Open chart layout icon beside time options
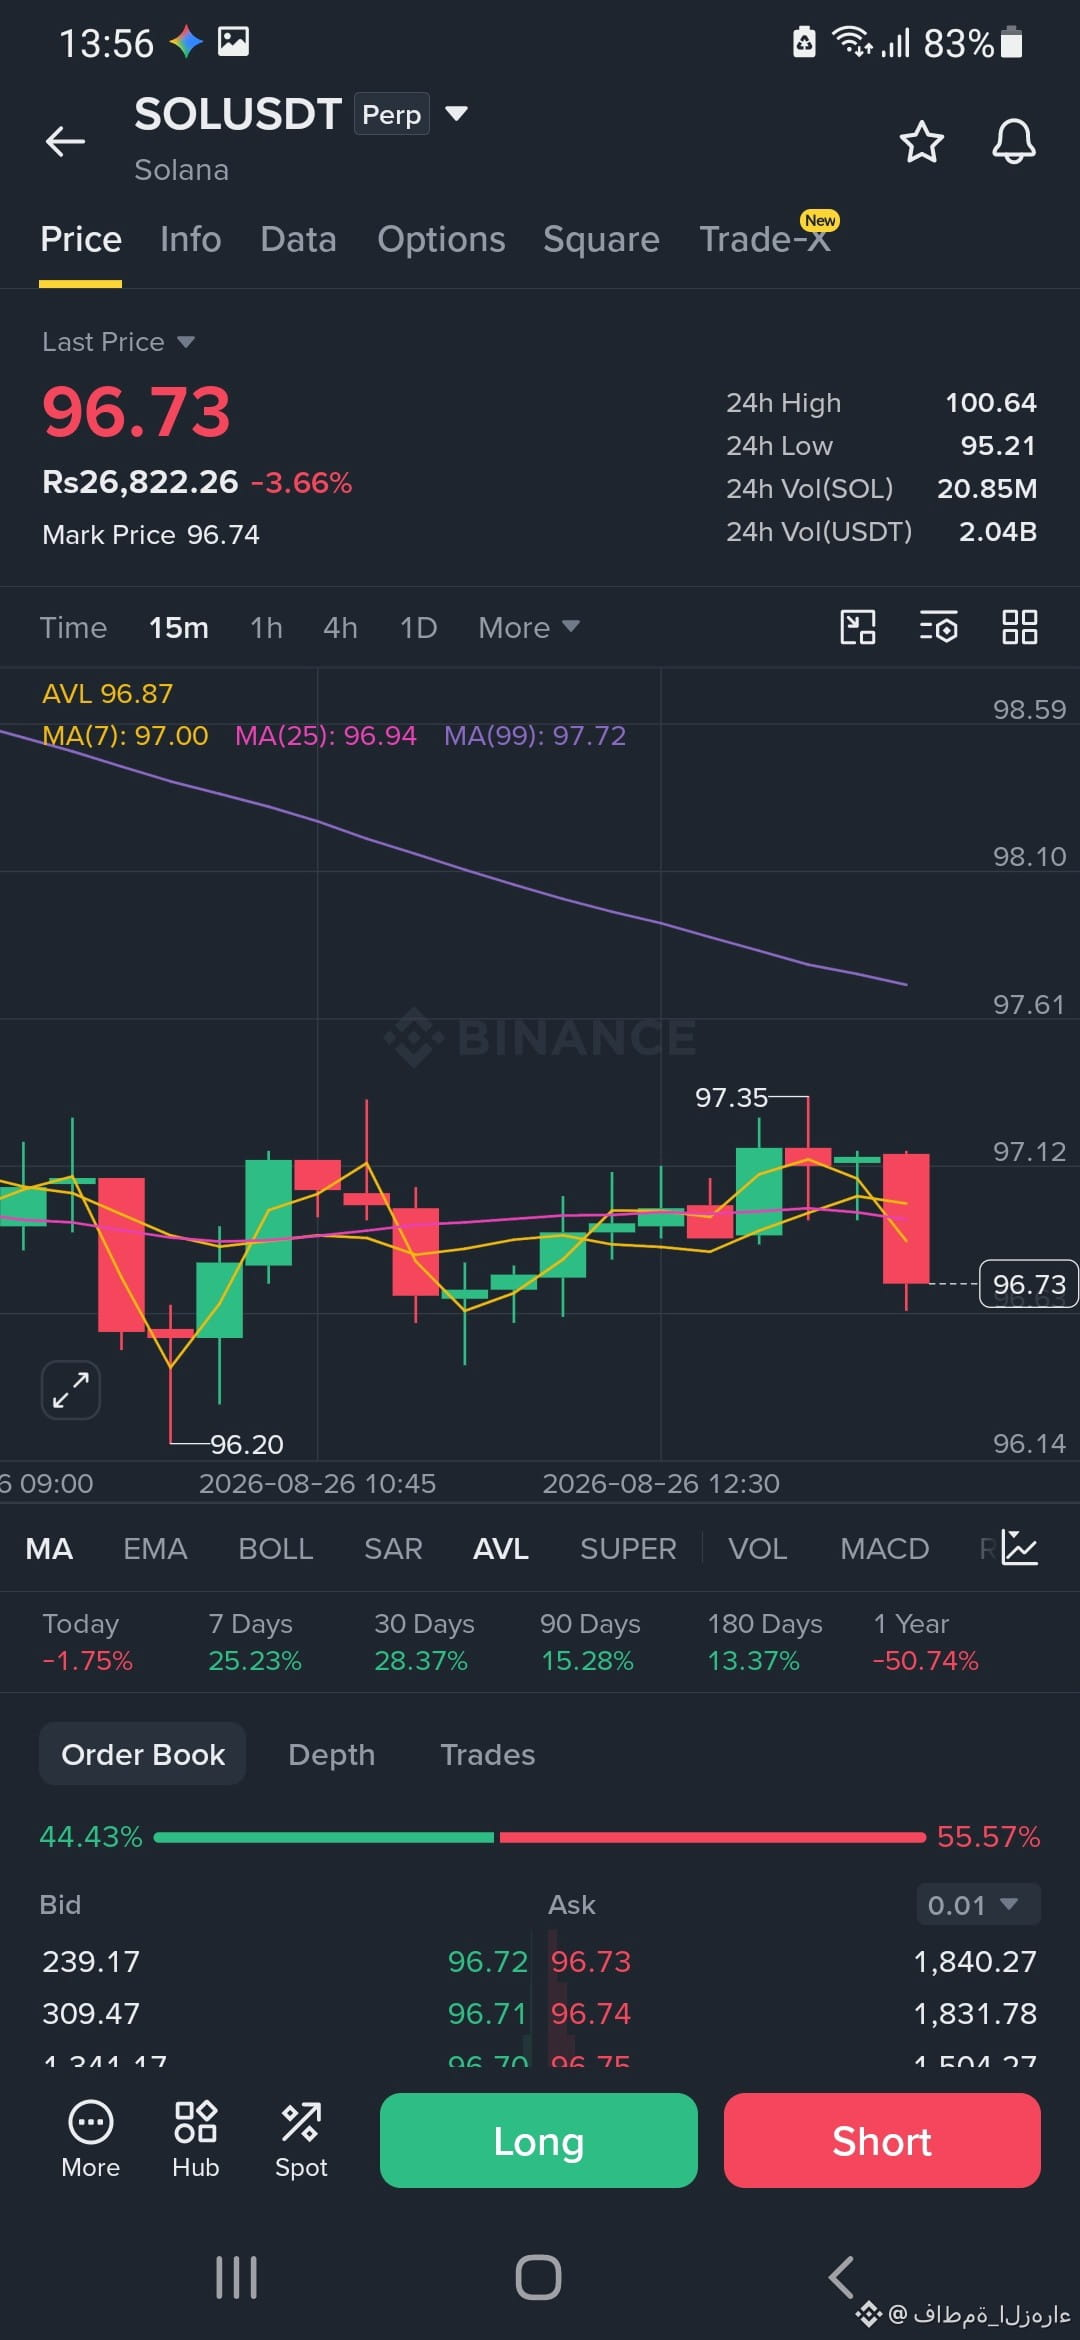1080x2340 pixels. pyautogui.click(x=857, y=627)
